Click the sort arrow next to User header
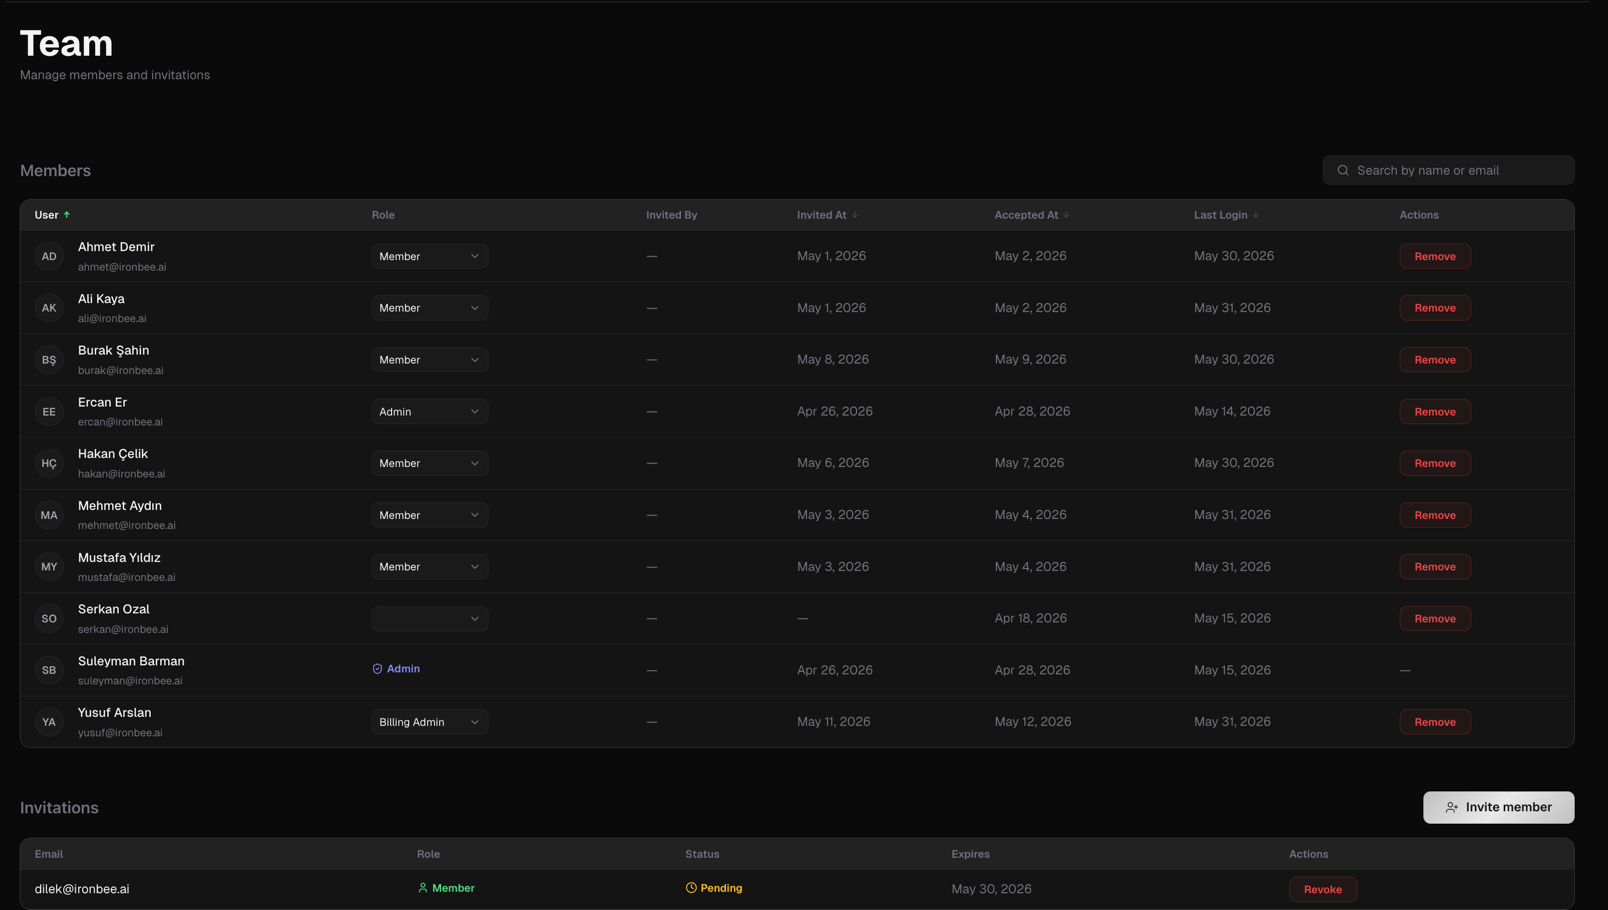This screenshot has width=1608, height=910. [x=67, y=215]
